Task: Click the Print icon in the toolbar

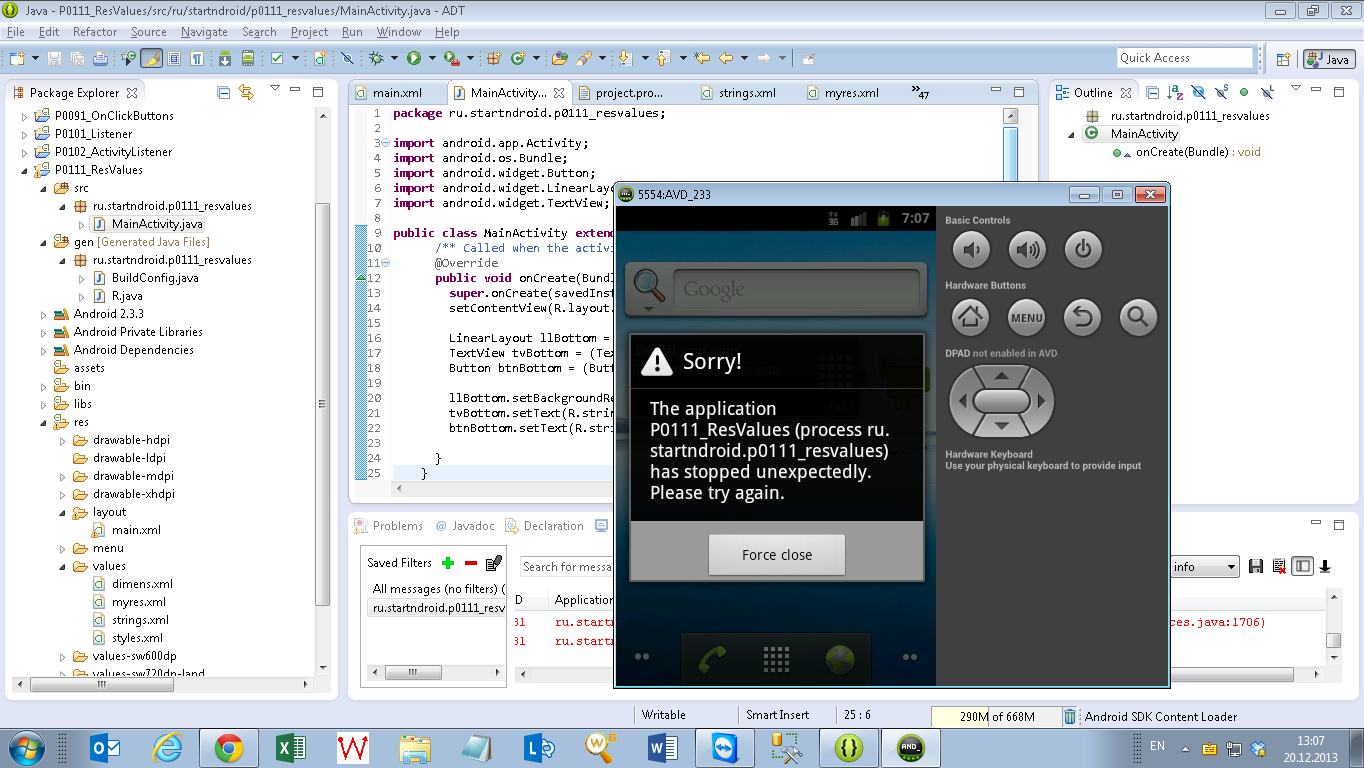Action: coord(100,58)
